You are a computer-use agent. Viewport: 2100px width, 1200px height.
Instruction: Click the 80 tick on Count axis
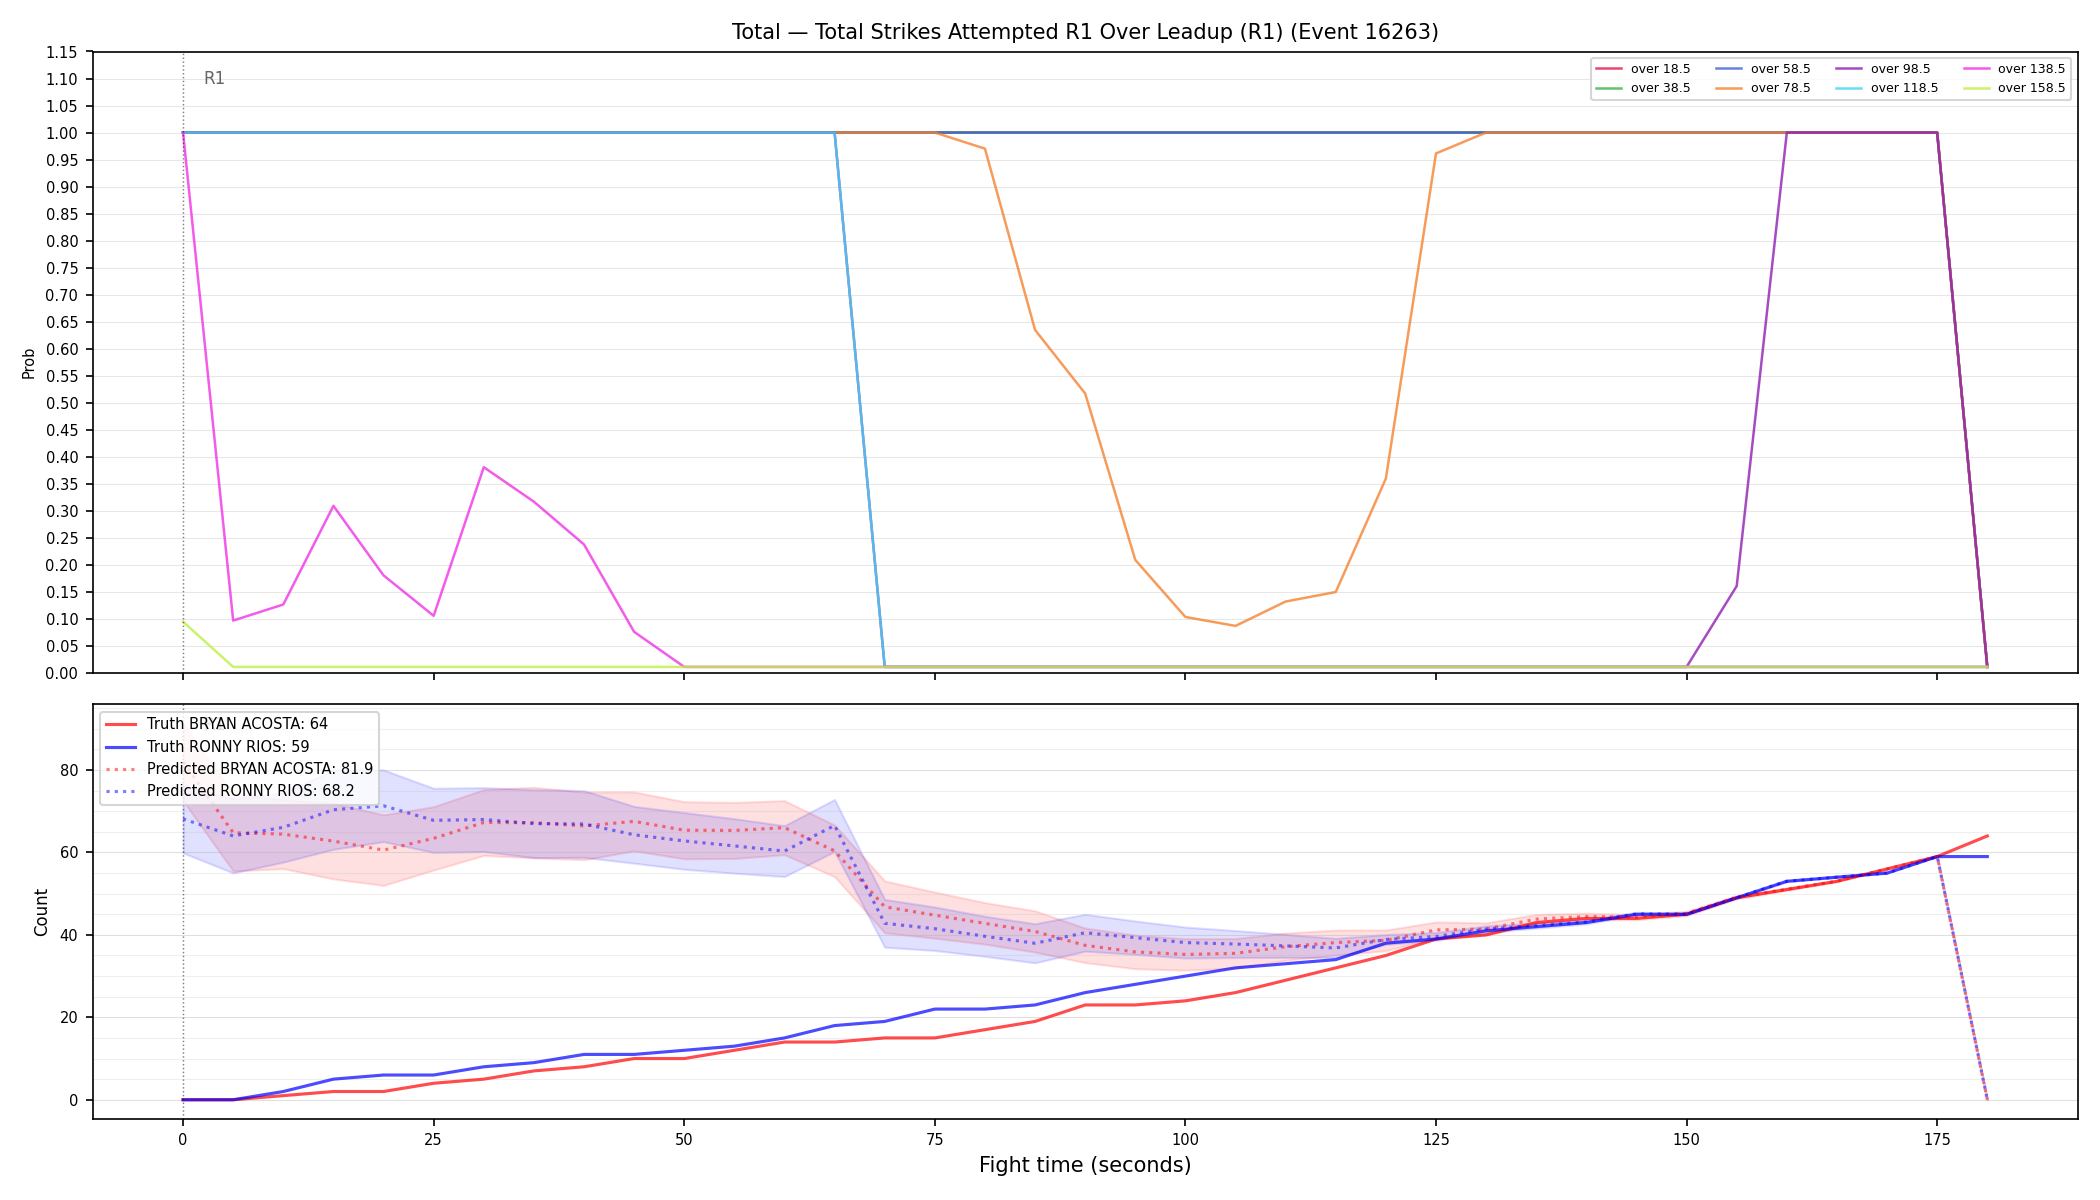pos(69,770)
